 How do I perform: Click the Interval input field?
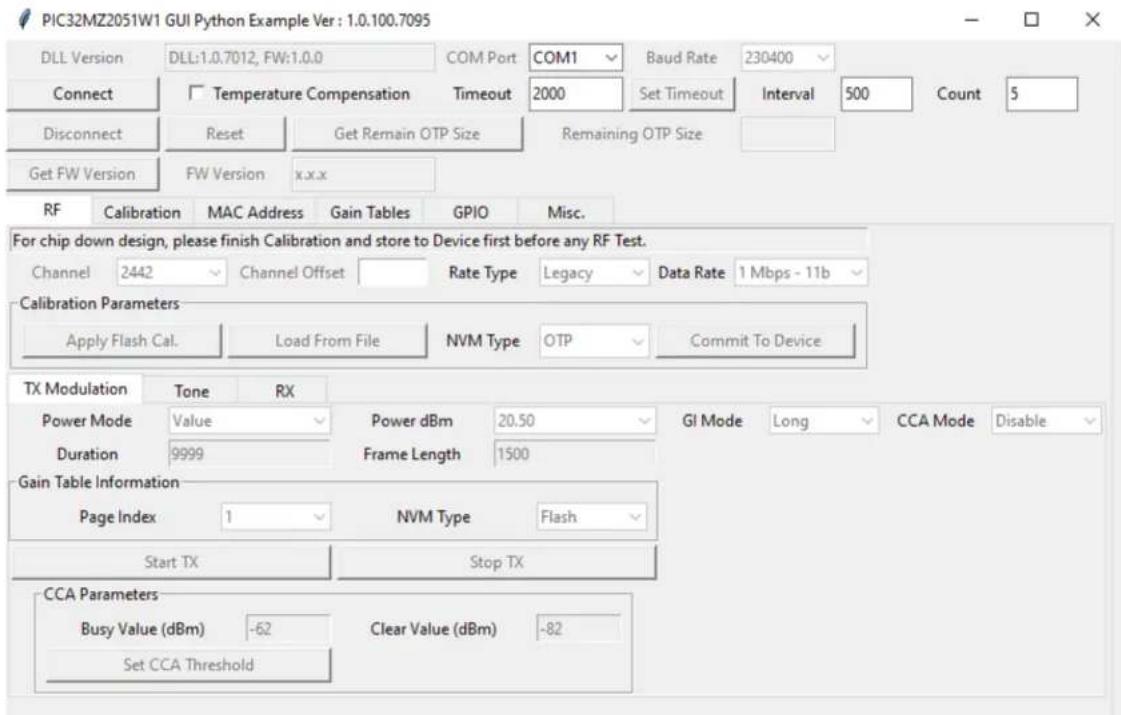click(x=876, y=94)
